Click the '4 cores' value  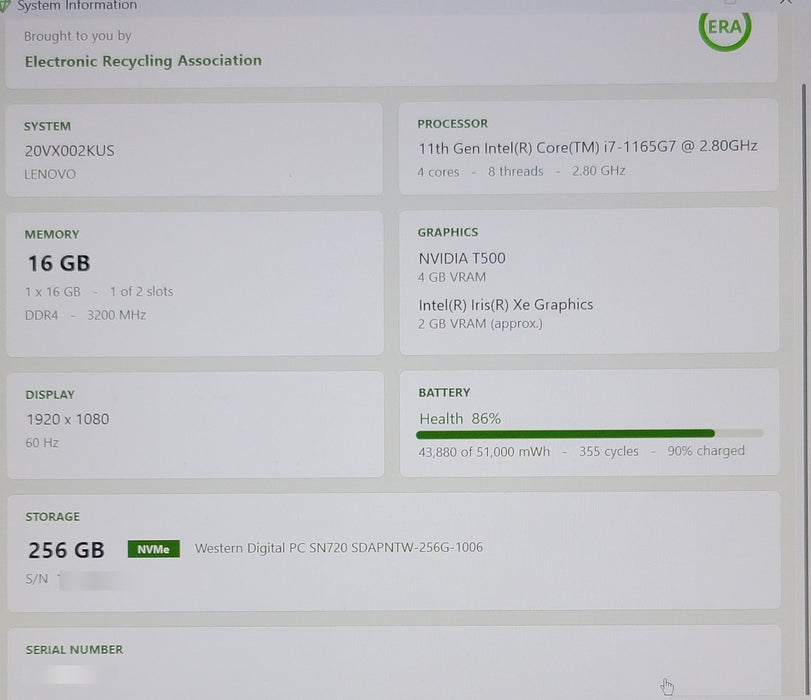[439, 172]
